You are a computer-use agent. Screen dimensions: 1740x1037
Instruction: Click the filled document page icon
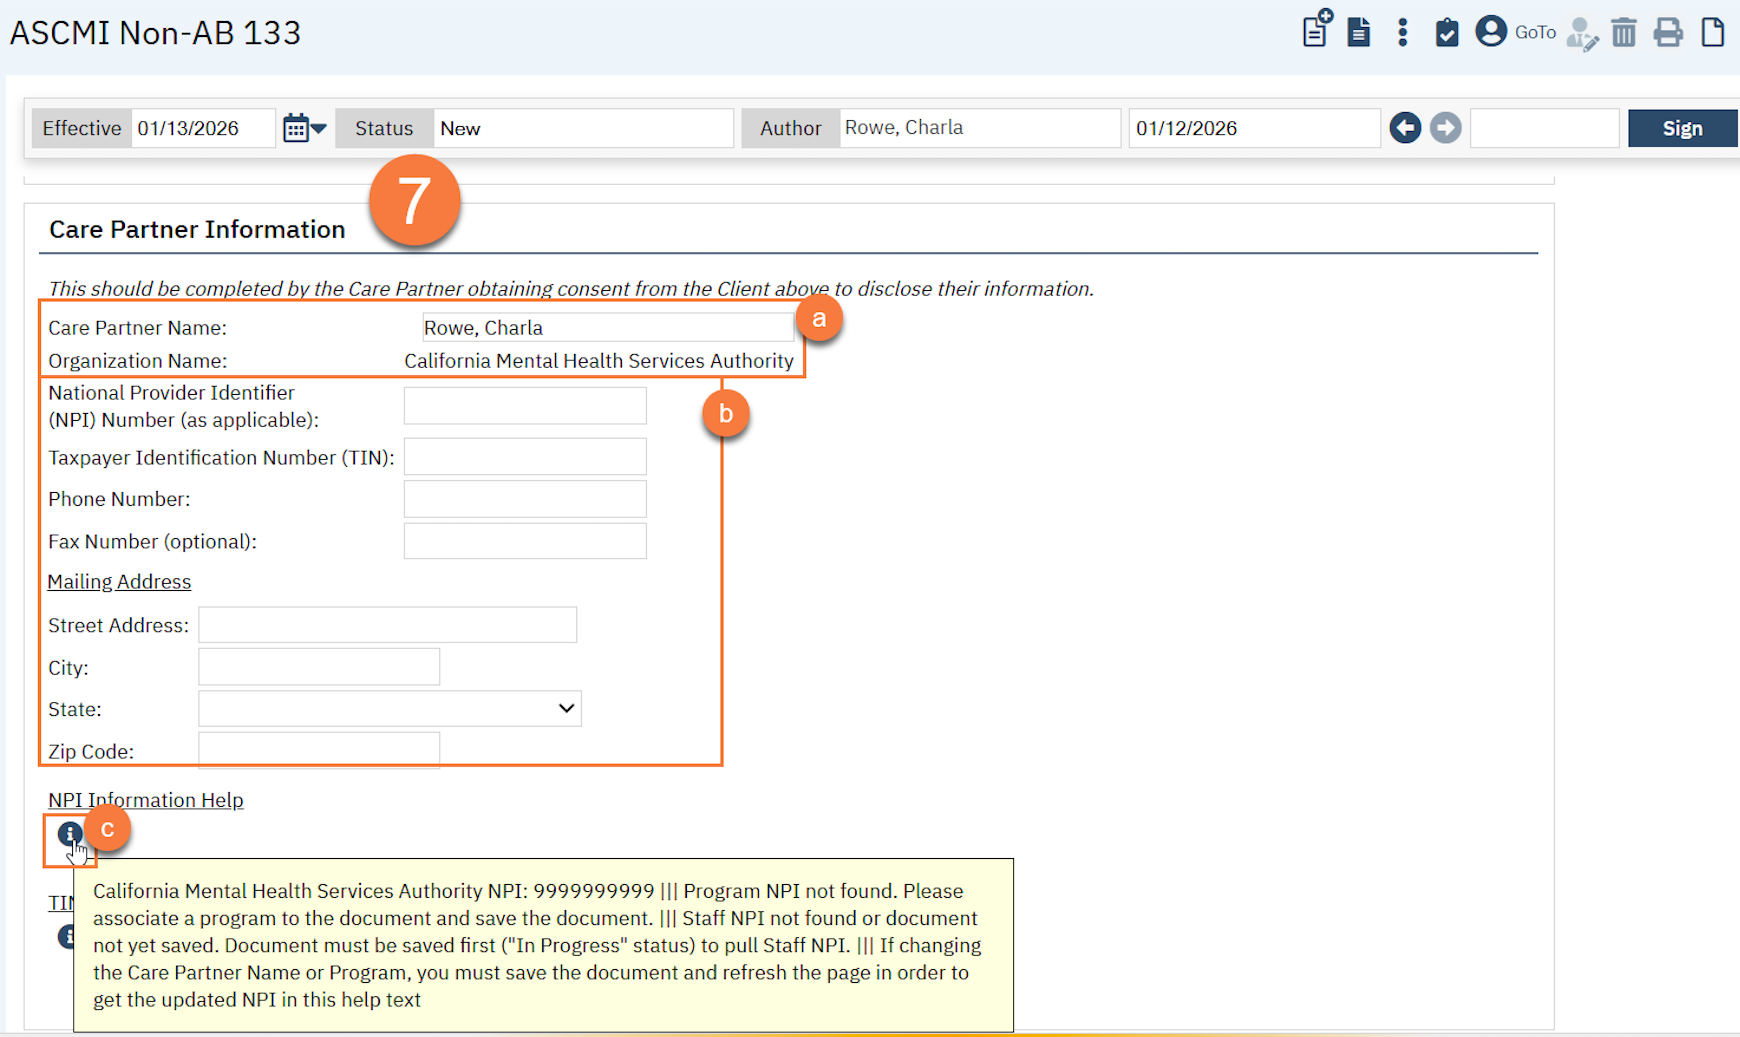point(1358,32)
